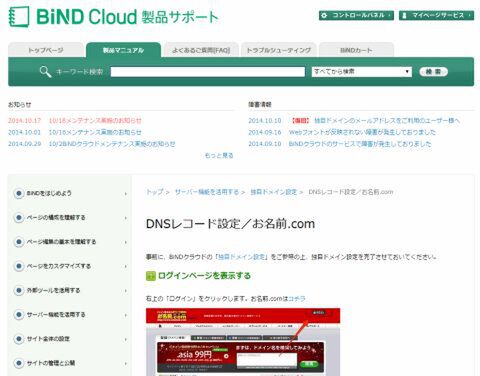Click the person icon on マイページサービス button
This screenshot has width=480, height=376.
pyautogui.click(x=404, y=15)
